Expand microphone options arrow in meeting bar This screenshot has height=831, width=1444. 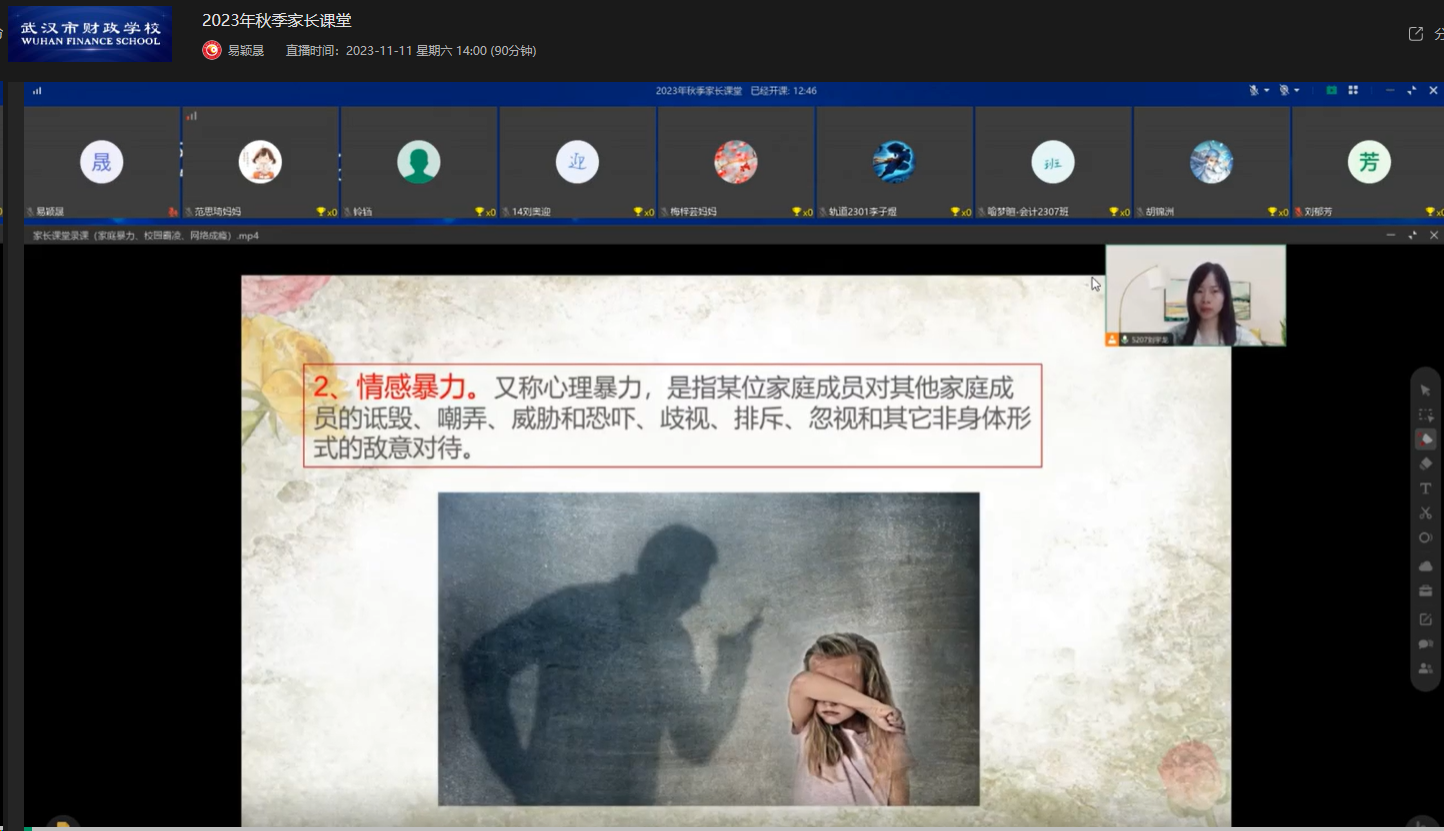click(1266, 90)
